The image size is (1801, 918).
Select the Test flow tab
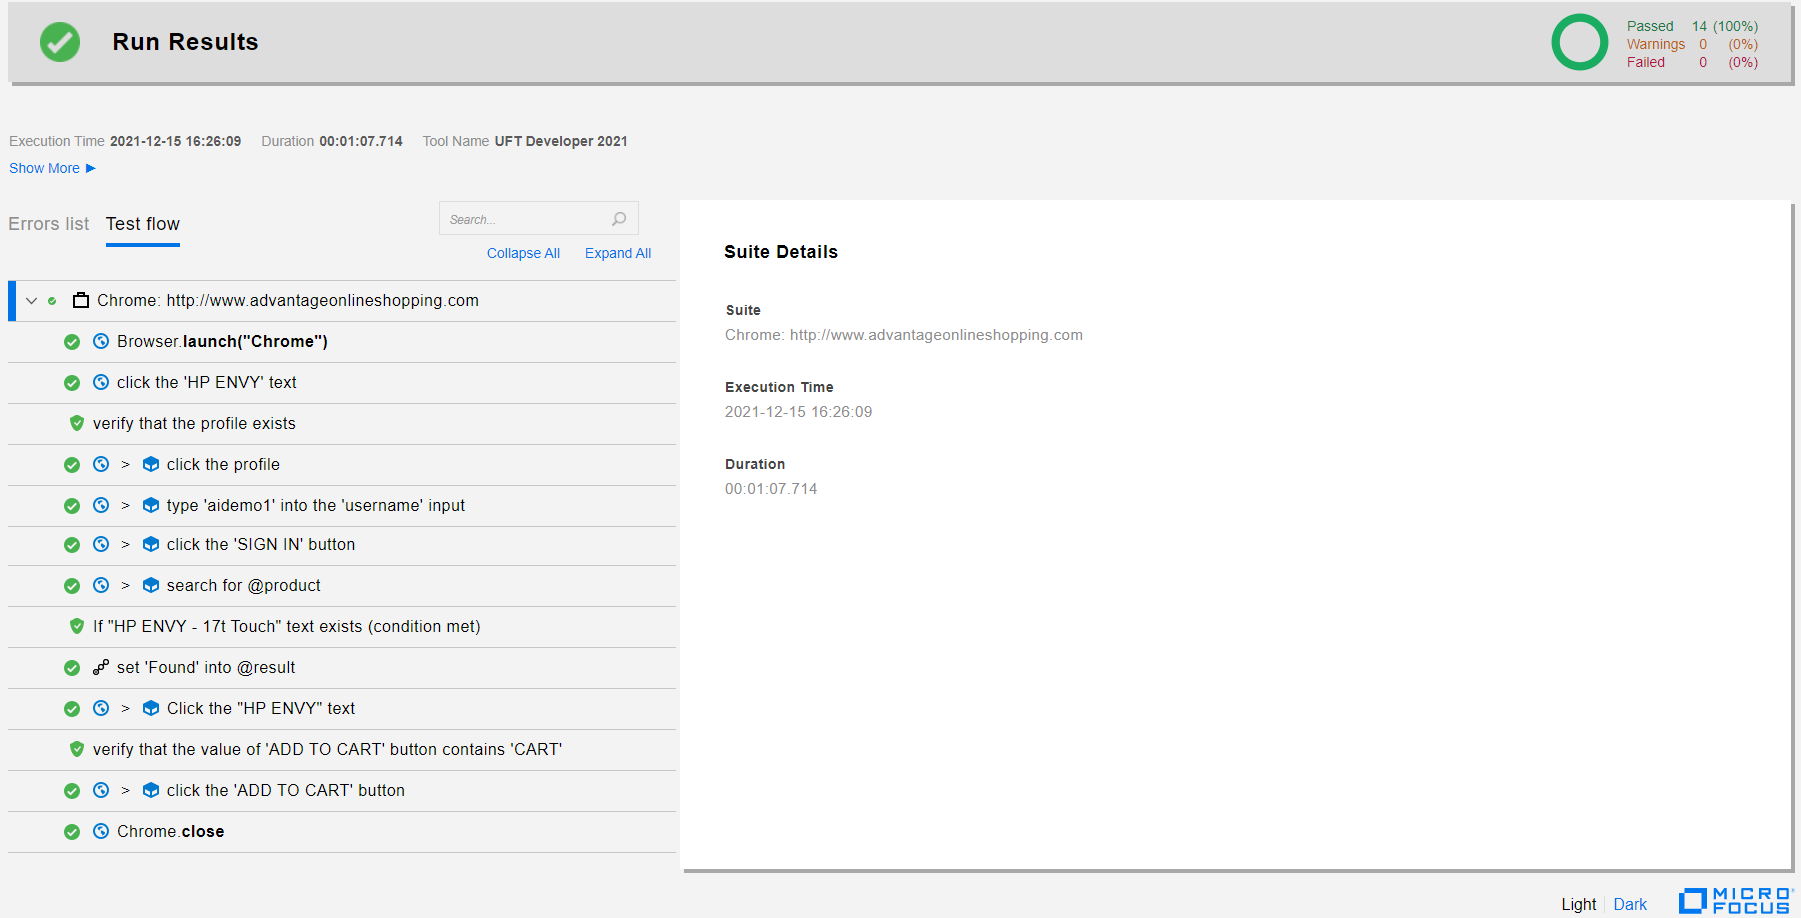point(143,224)
